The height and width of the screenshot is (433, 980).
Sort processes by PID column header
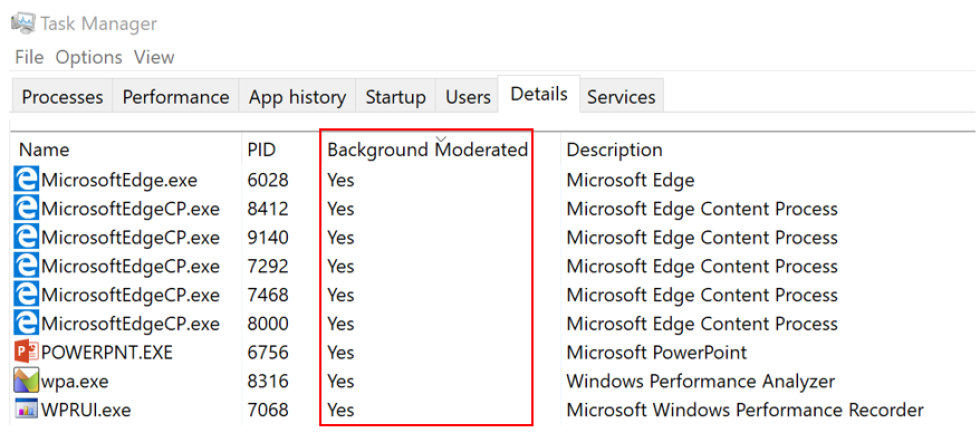[261, 150]
